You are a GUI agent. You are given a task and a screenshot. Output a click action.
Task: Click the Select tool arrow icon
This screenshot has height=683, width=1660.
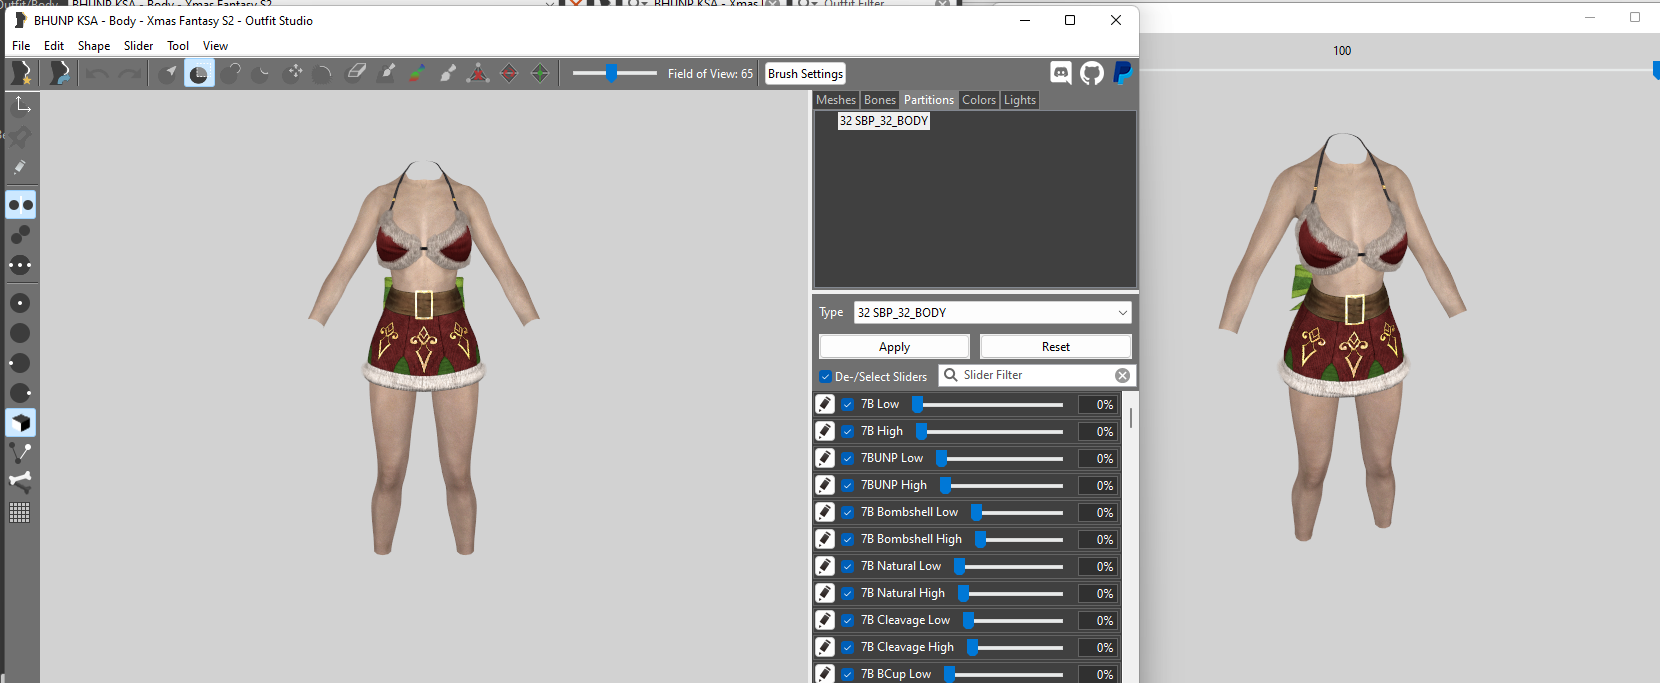point(168,73)
